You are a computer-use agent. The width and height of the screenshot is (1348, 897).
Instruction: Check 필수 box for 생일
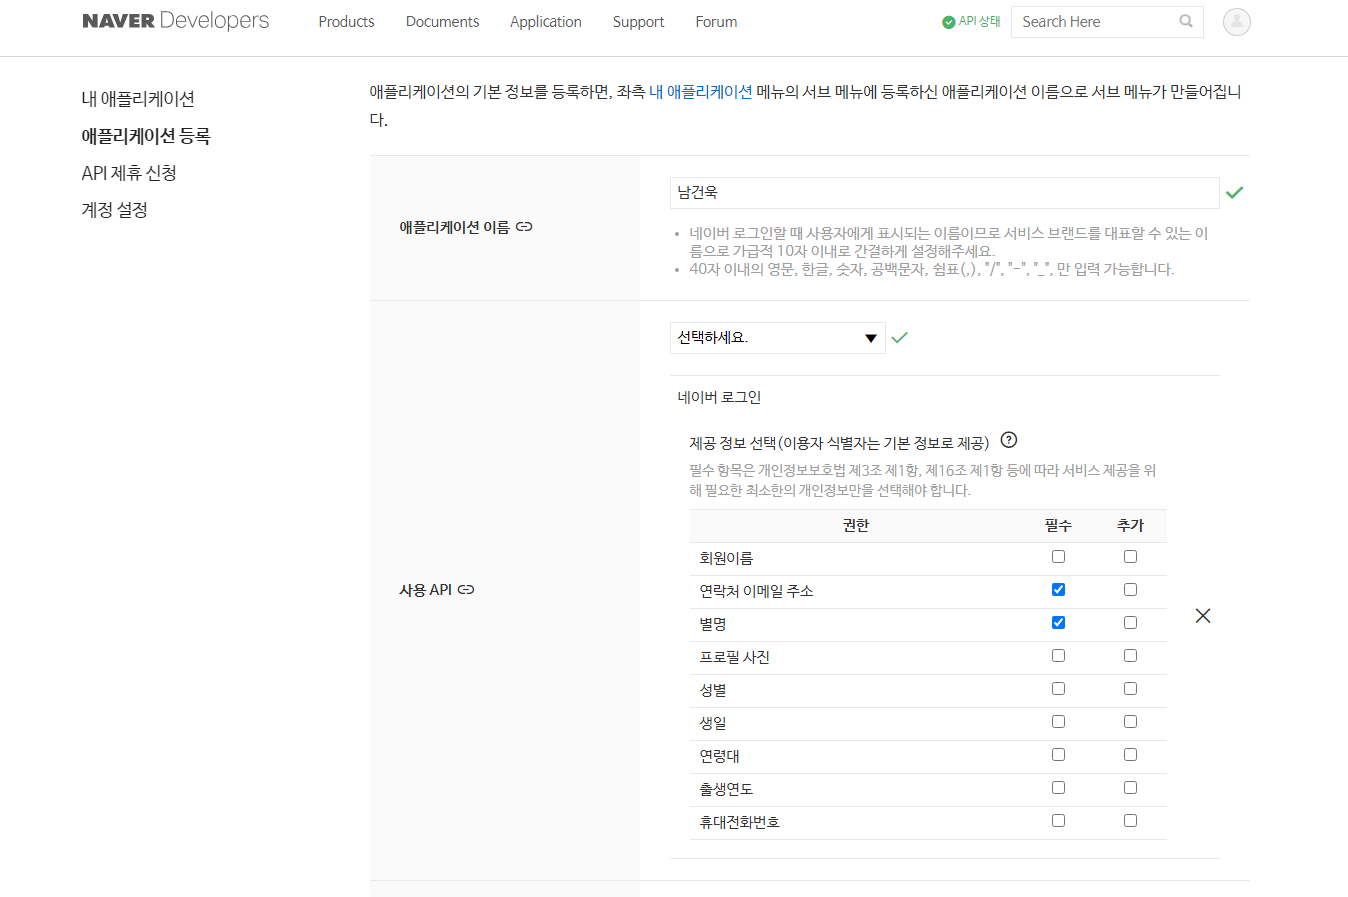(x=1058, y=722)
